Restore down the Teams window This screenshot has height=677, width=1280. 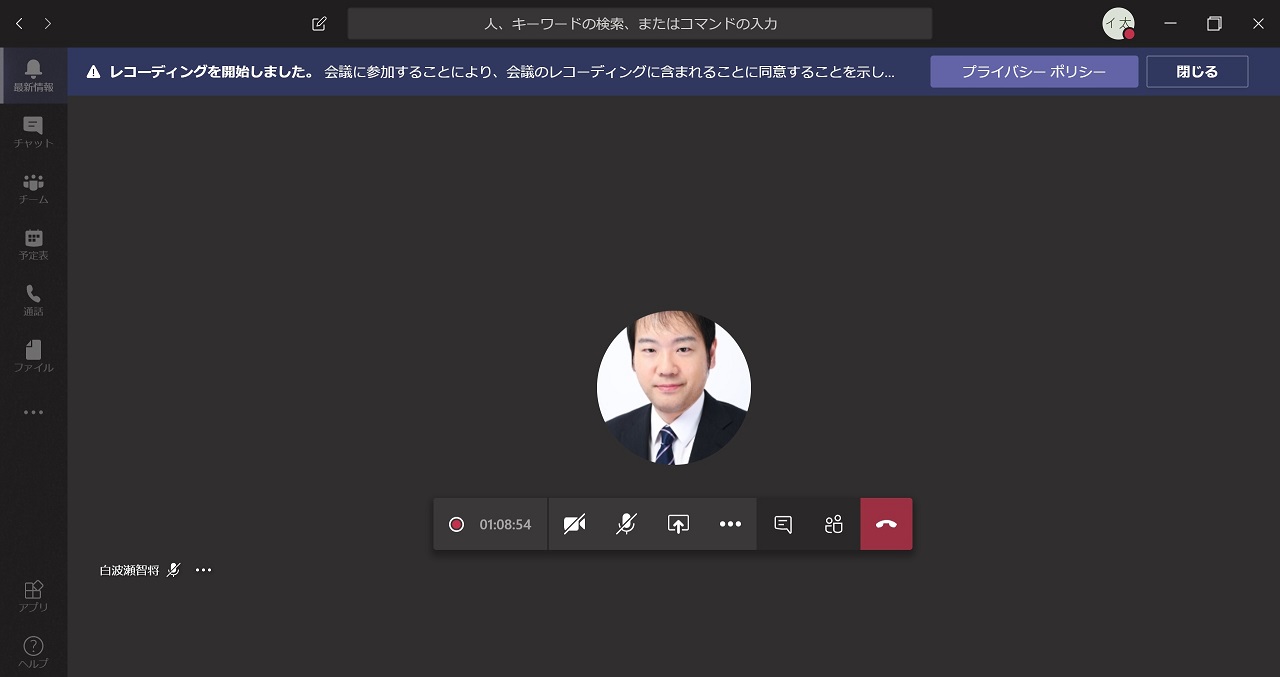coord(1214,23)
